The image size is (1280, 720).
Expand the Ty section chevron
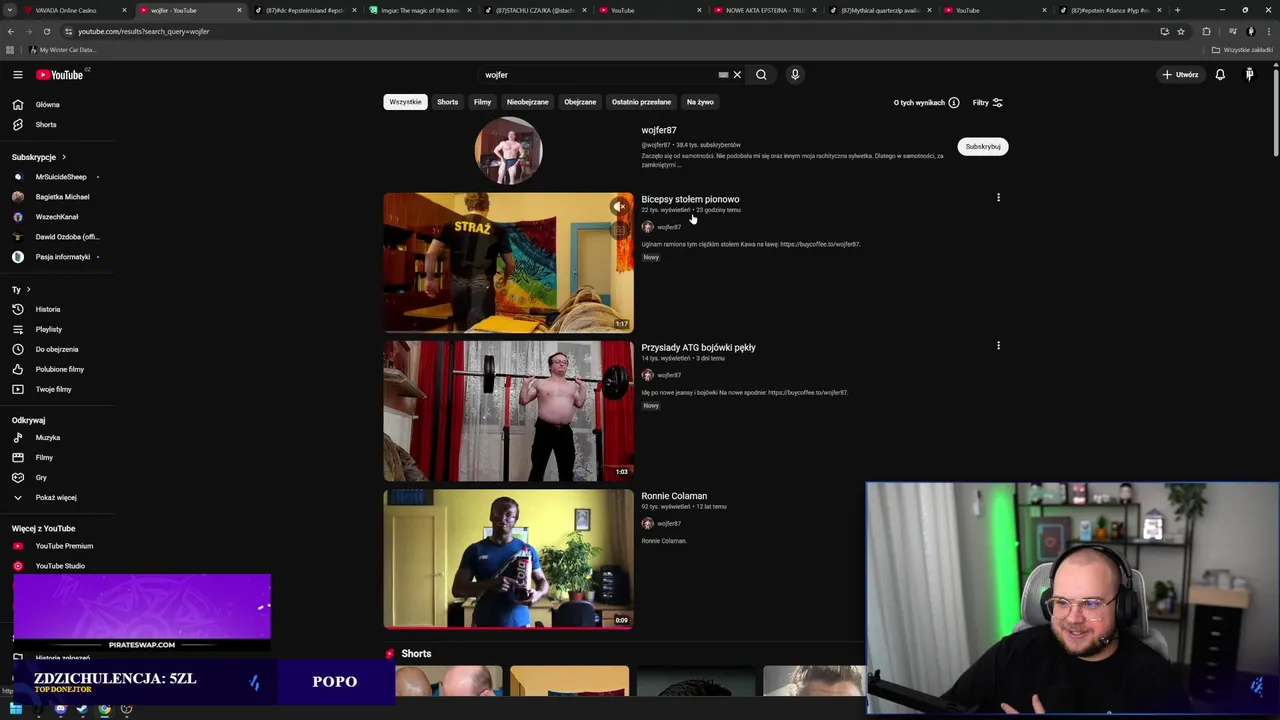coord(28,290)
